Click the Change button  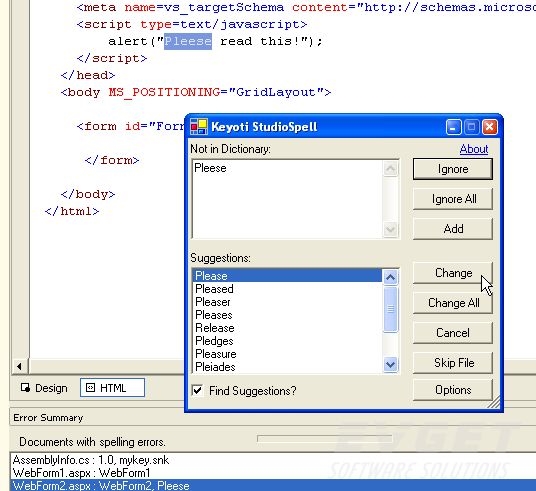click(453, 273)
